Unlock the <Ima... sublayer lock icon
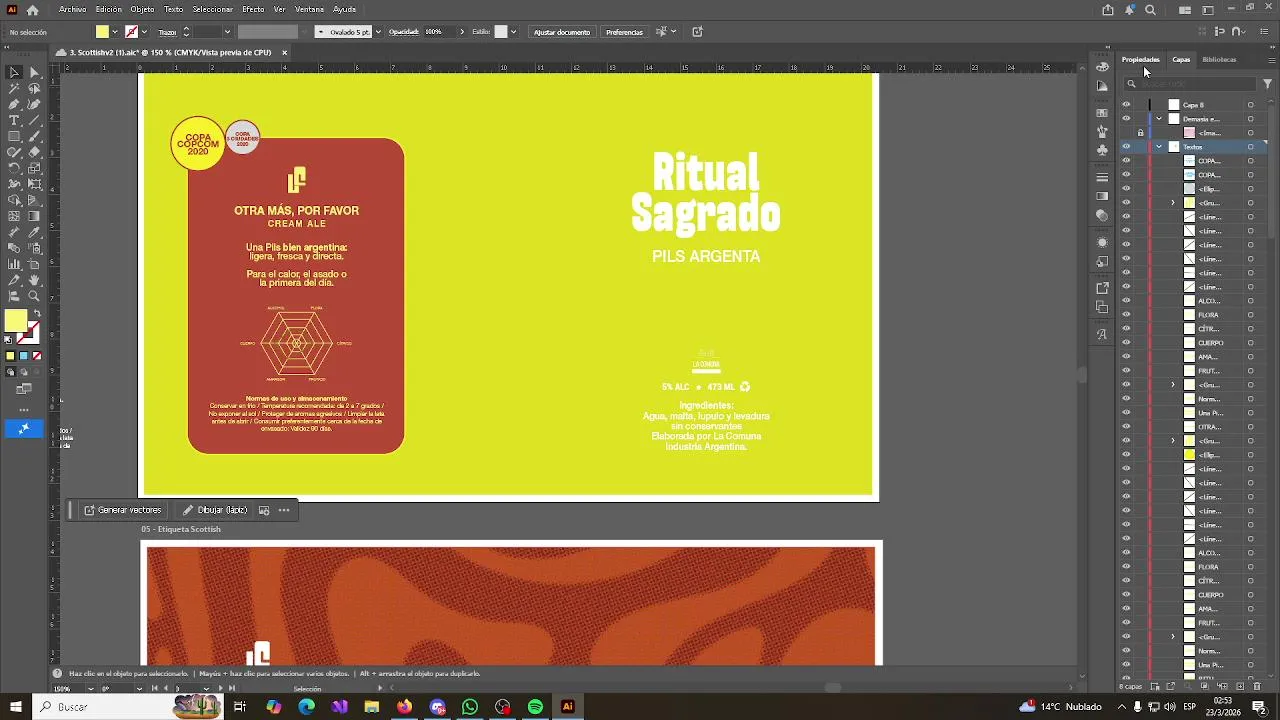1280x720 pixels. click(1140, 133)
